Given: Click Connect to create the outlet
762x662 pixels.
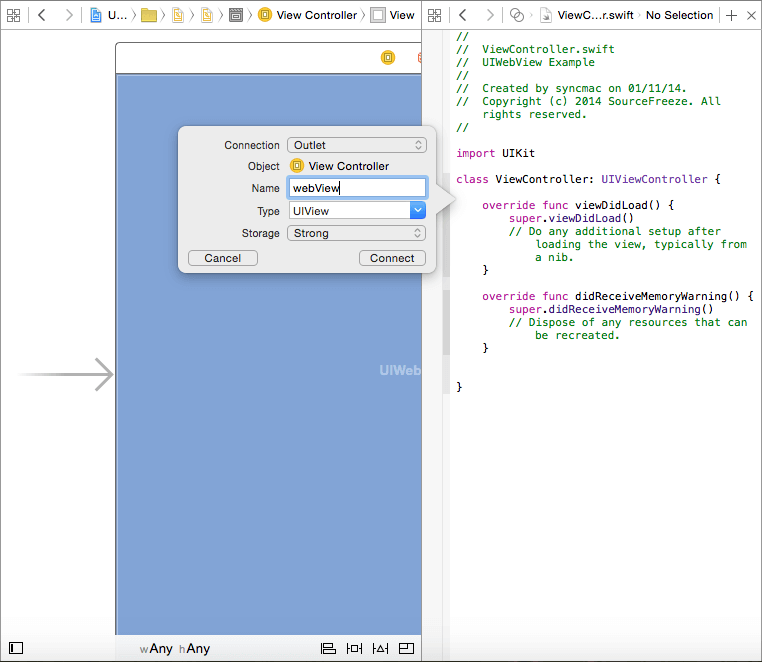Looking at the screenshot, I should pos(392,258).
